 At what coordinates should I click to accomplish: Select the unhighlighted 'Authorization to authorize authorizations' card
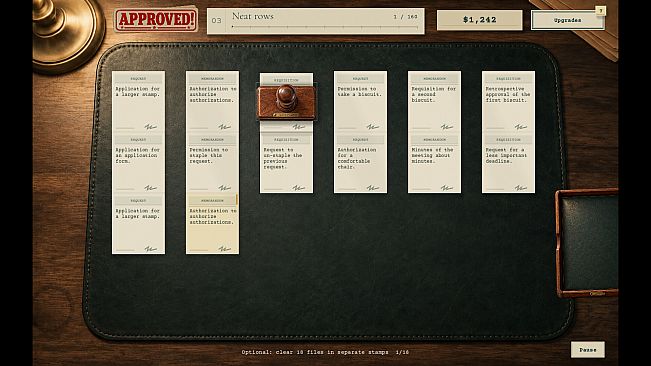point(212,101)
